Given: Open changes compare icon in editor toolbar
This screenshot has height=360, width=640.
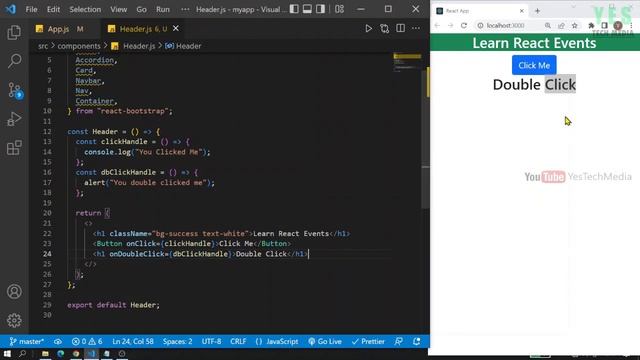Looking at the screenshot, I should click(x=384, y=29).
